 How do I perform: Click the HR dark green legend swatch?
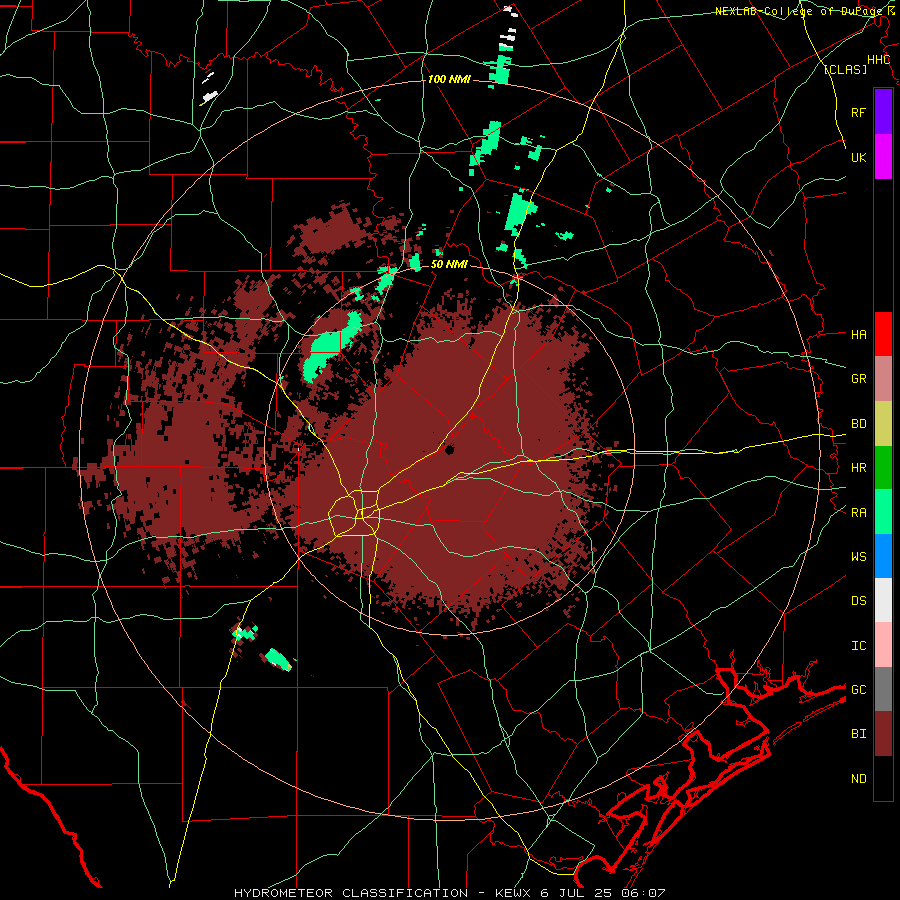pos(883,468)
